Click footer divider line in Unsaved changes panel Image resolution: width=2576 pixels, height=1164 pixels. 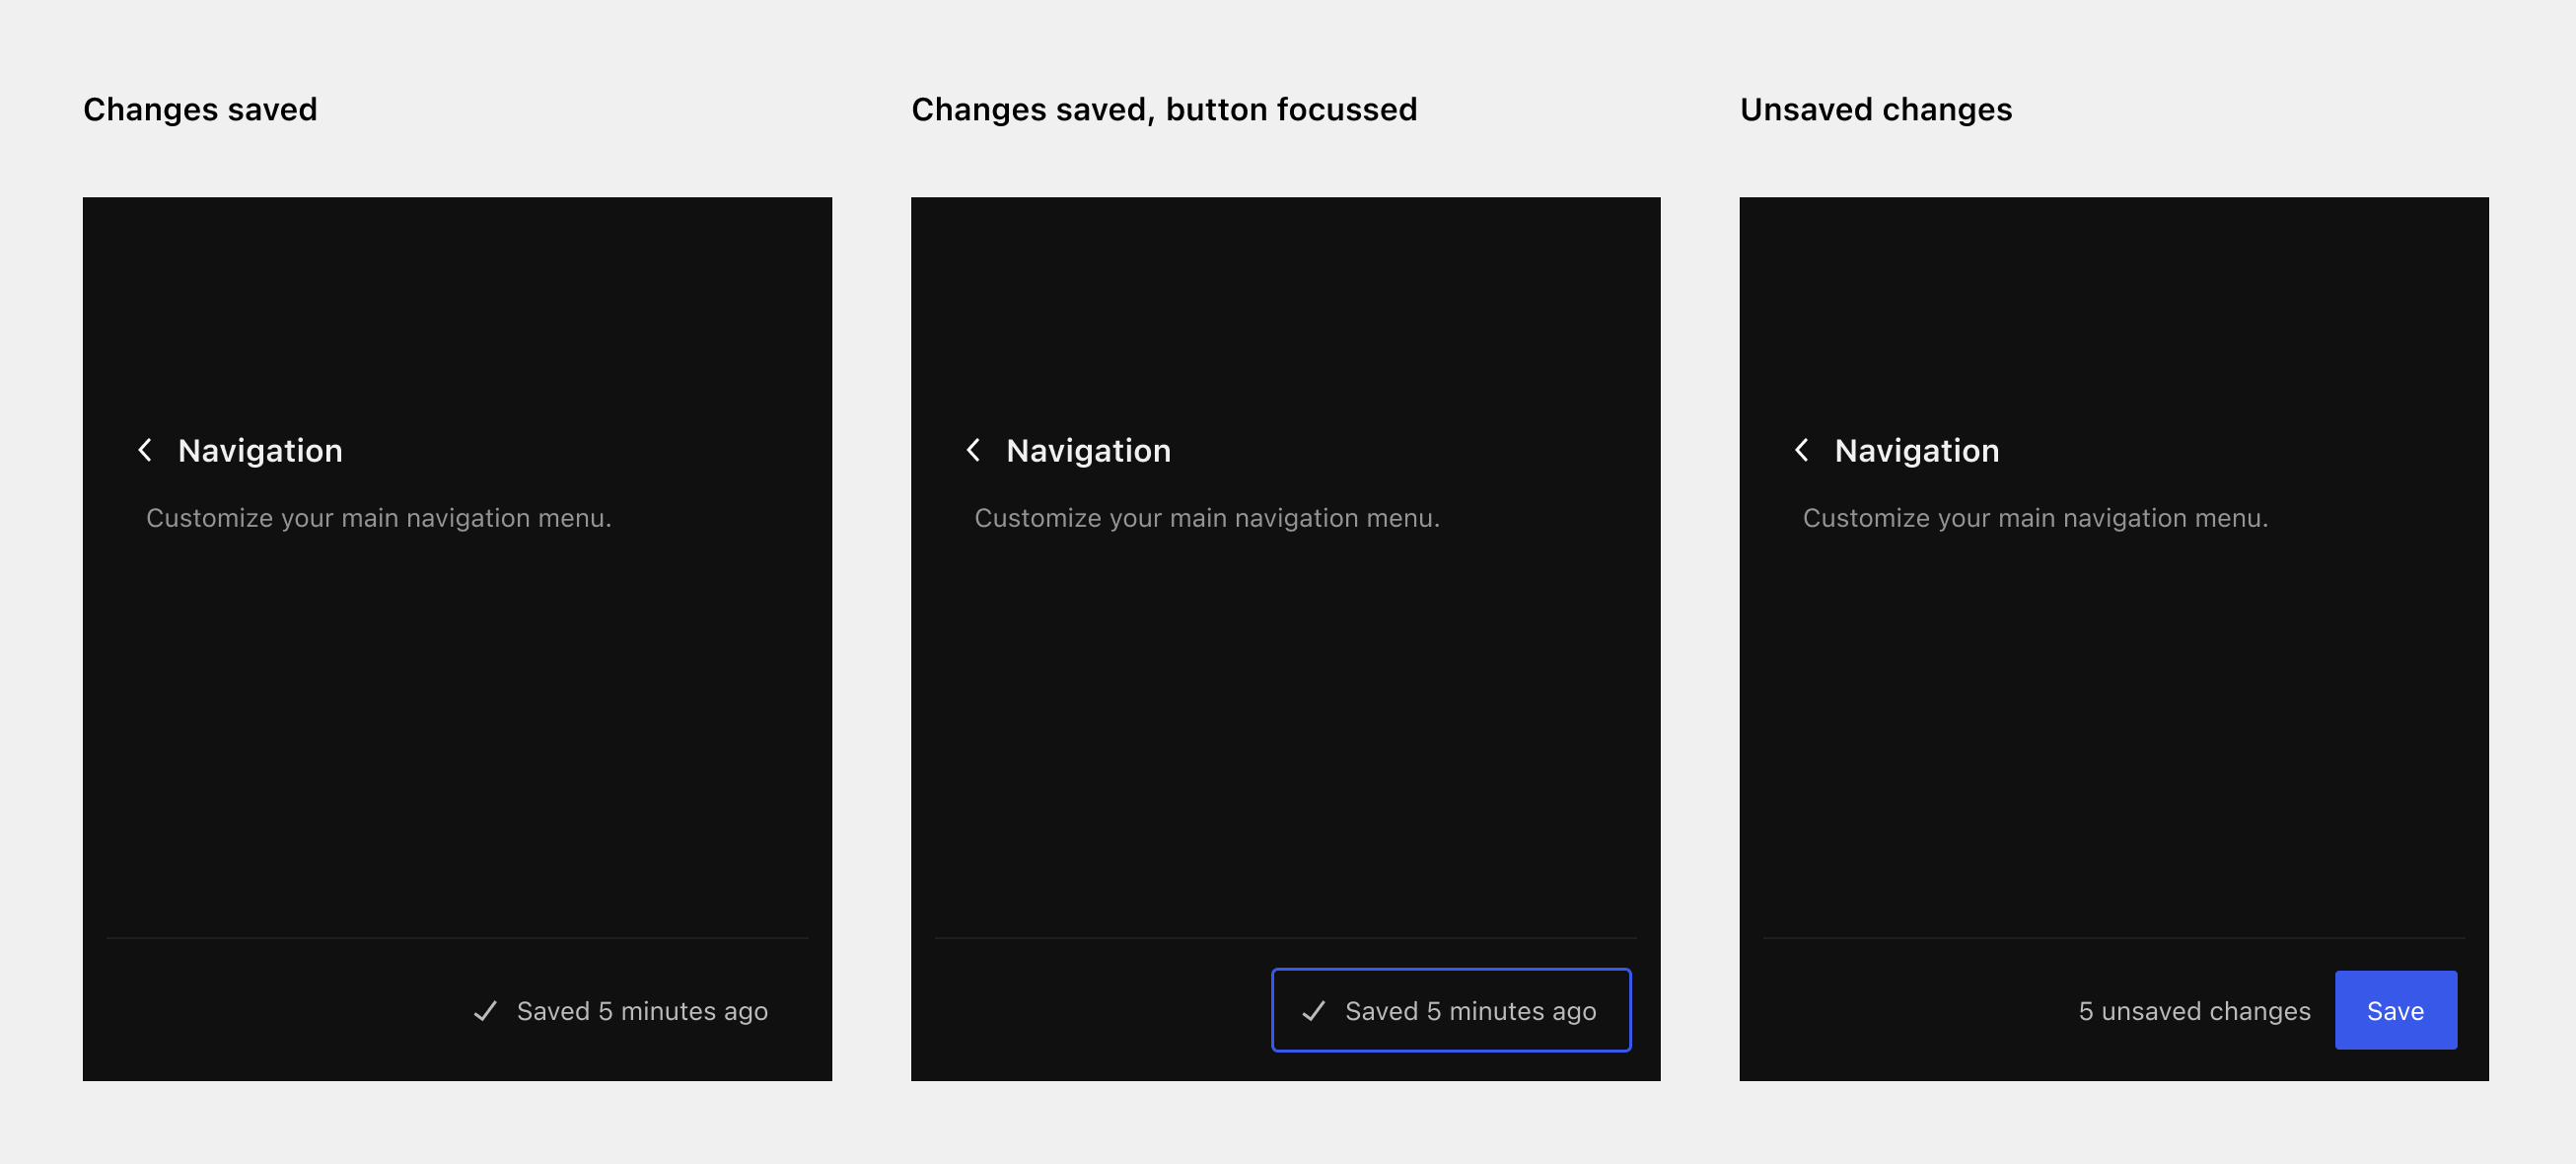pyautogui.click(x=2113, y=938)
